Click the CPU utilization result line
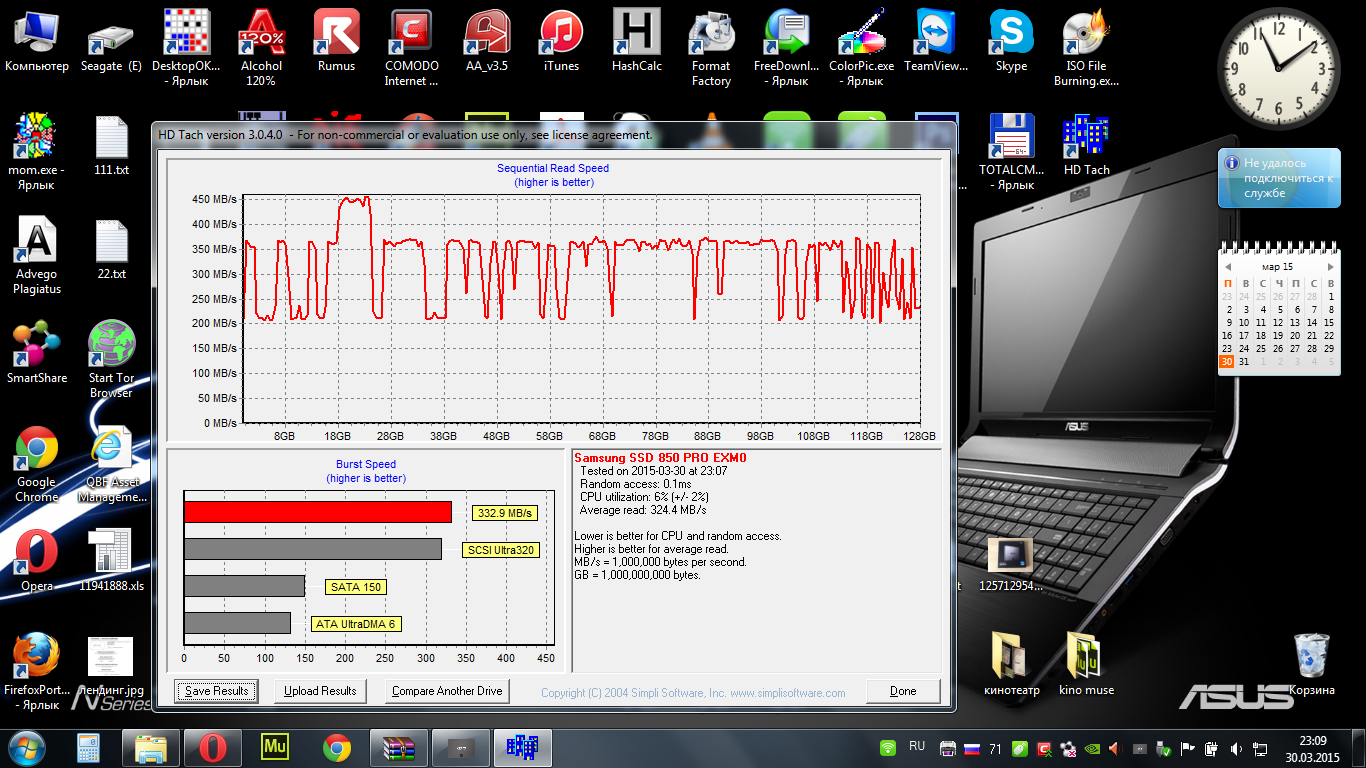Screen dimensions: 1366x768 coord(645,497)
